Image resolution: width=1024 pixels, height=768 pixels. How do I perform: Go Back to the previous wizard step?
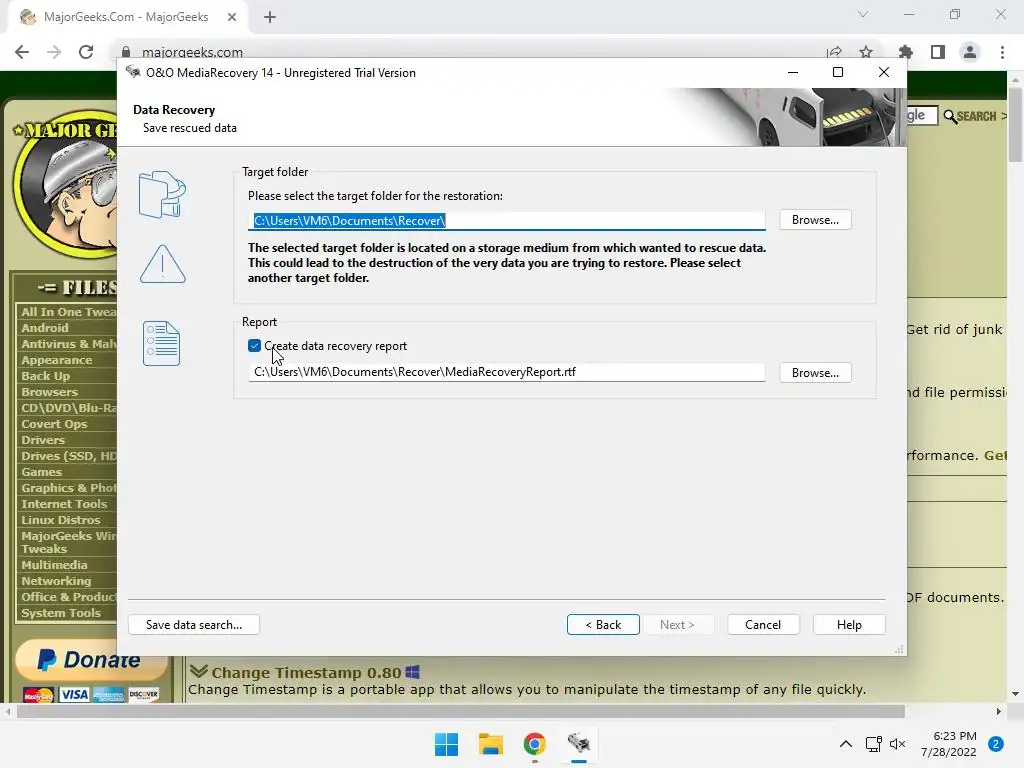pyautogui.click(x=603, y=625)
